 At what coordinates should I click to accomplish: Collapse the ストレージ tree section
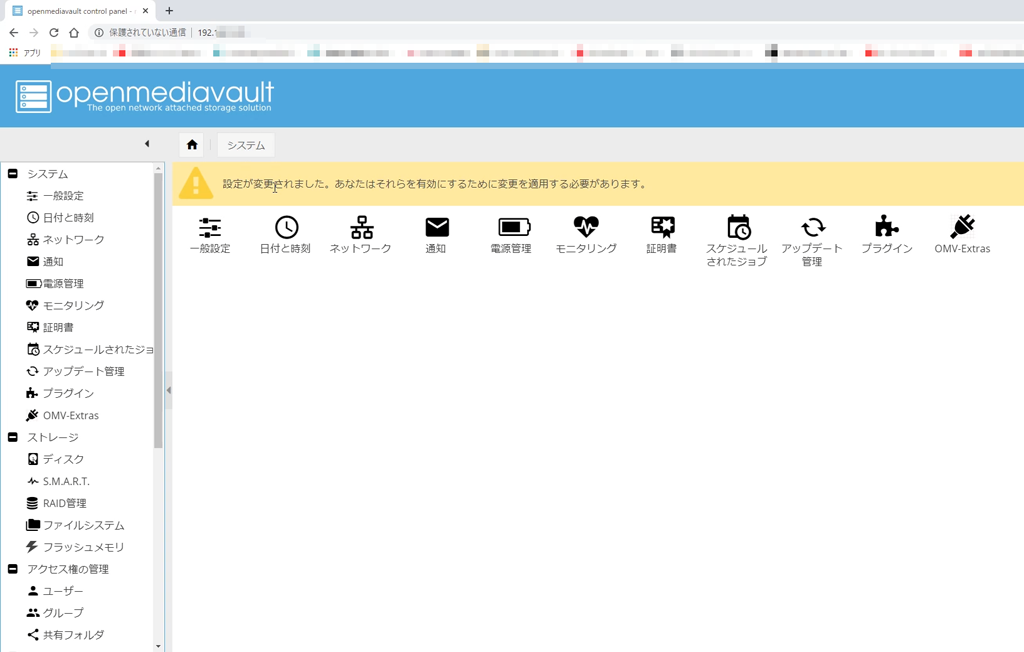click(13, 437)
